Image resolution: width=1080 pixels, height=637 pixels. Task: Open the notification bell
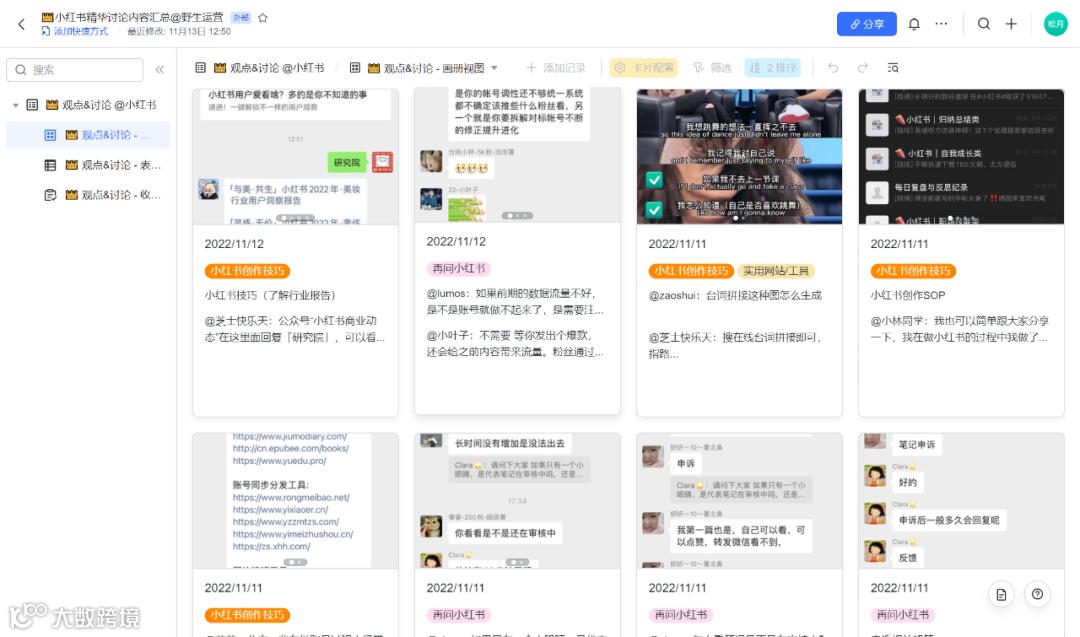click(914, 24)
